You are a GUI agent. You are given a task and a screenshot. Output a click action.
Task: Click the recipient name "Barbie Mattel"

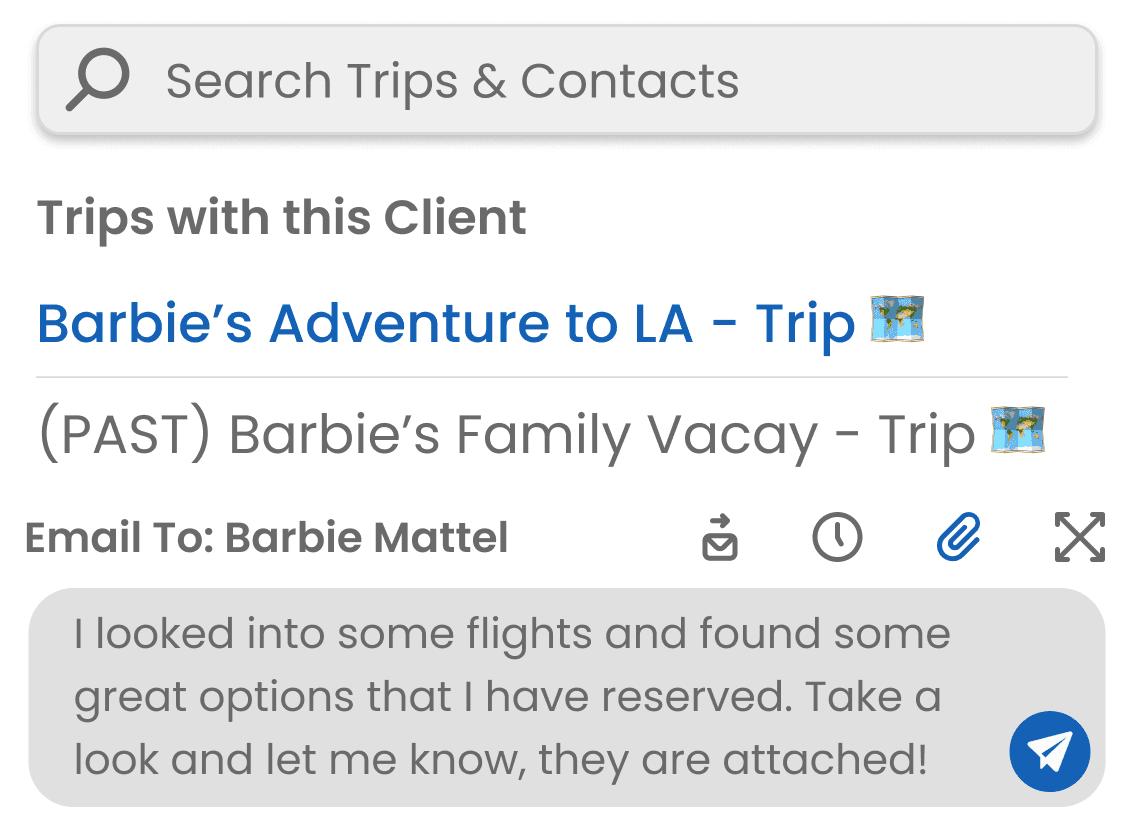[x=366, y=538]
